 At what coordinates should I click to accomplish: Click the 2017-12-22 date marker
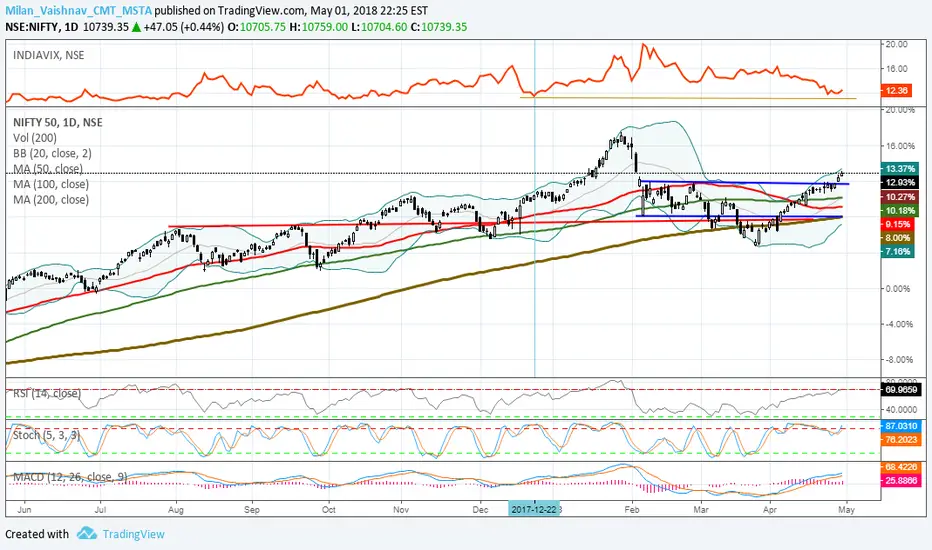(534, 510)
